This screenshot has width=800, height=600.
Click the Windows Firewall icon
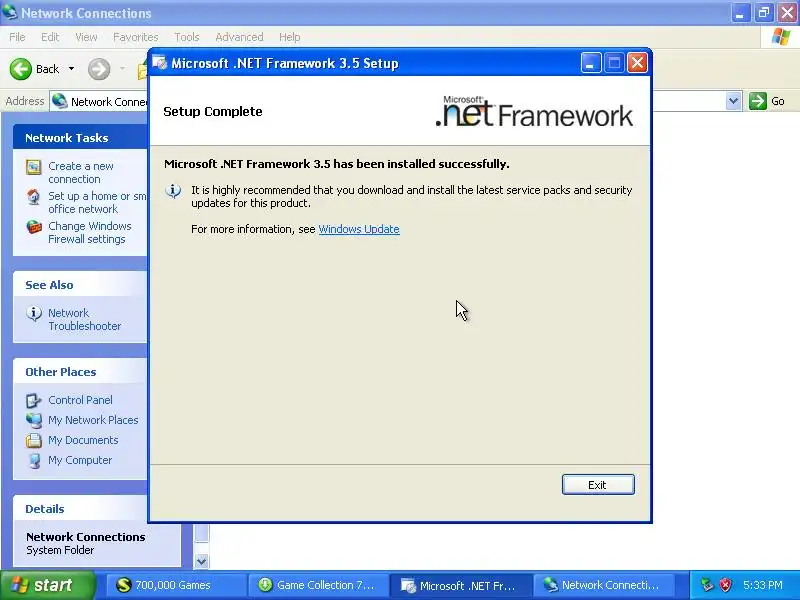point(34,227)
